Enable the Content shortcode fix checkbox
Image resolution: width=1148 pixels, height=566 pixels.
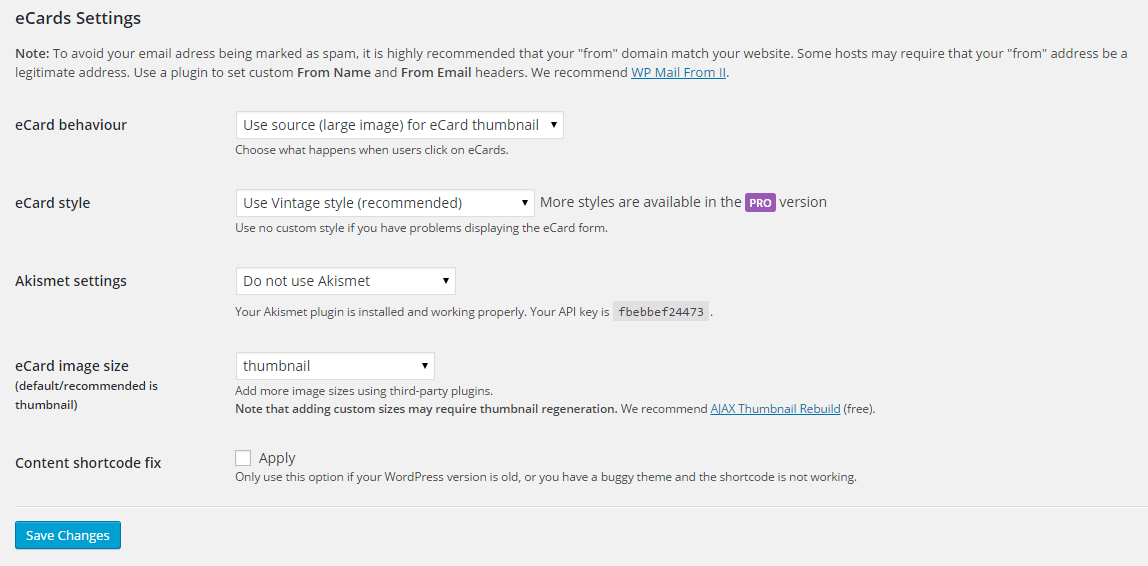tap(243, 458)
